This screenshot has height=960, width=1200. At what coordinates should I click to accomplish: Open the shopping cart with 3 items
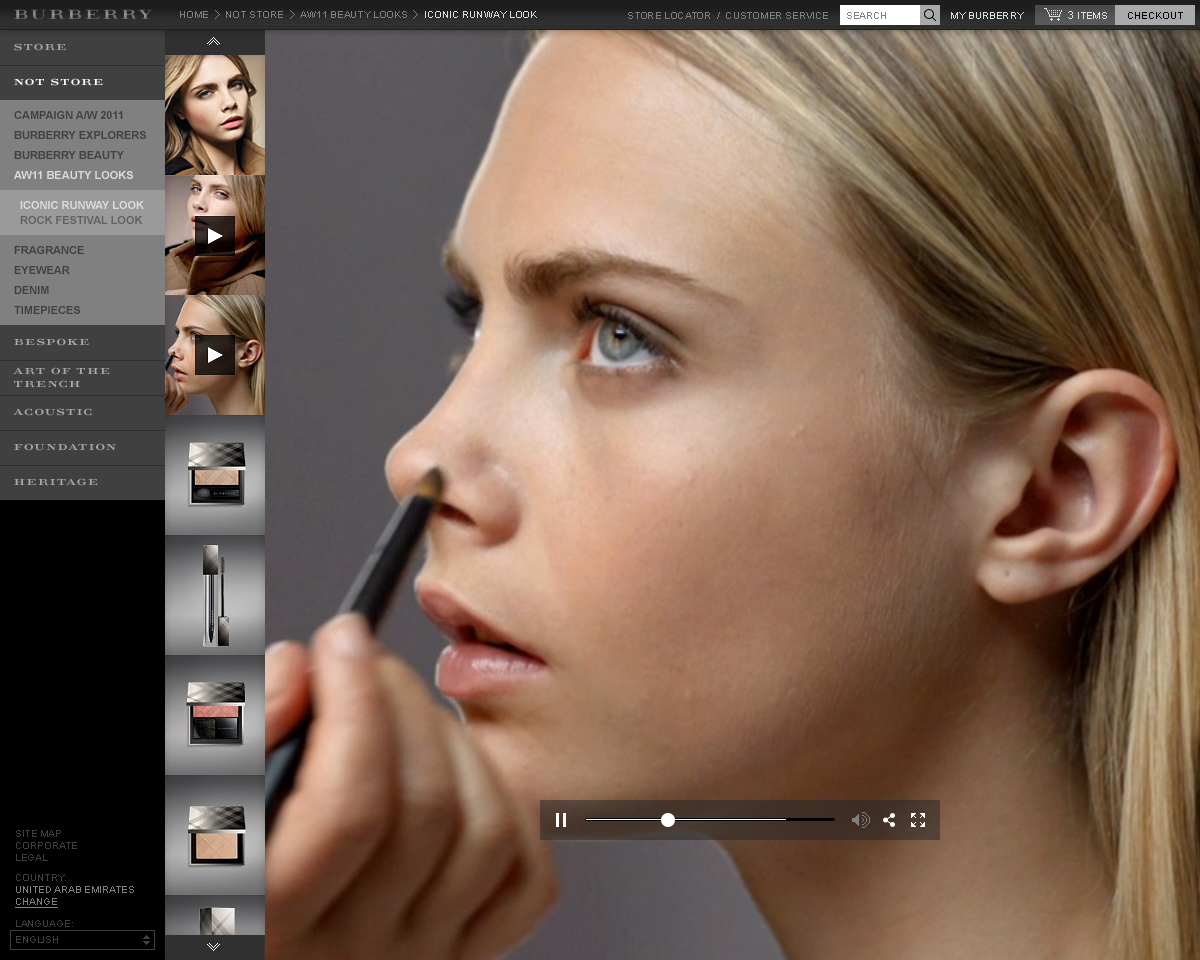tap(1075, 15)
